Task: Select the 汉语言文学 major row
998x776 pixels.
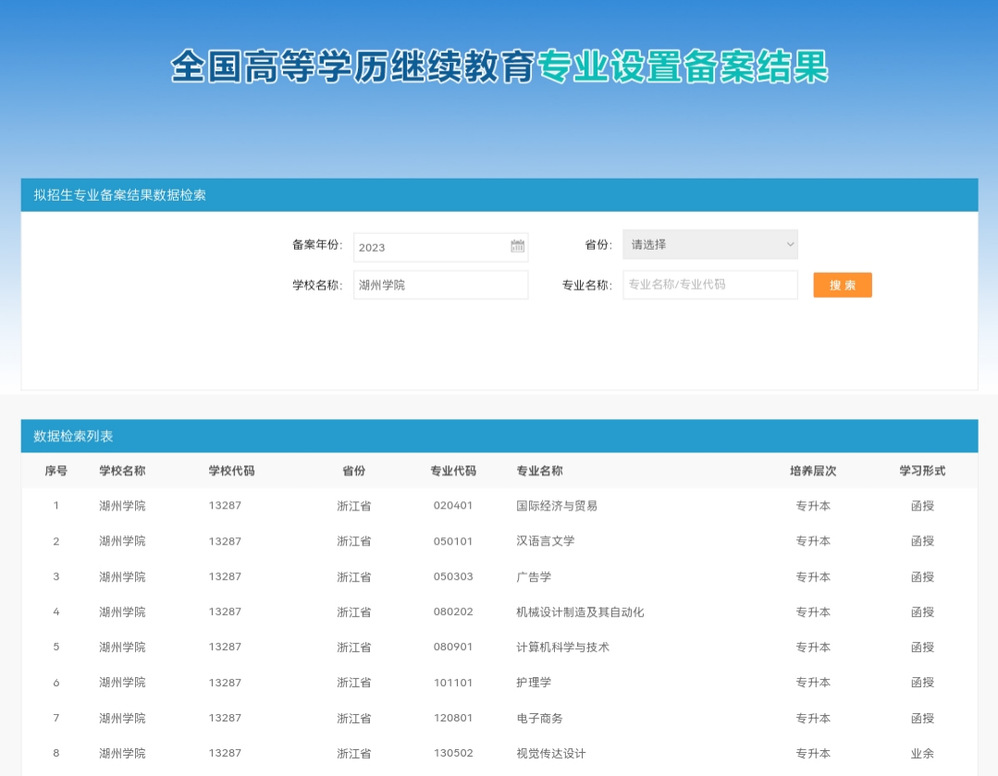Action: [545, 541]
